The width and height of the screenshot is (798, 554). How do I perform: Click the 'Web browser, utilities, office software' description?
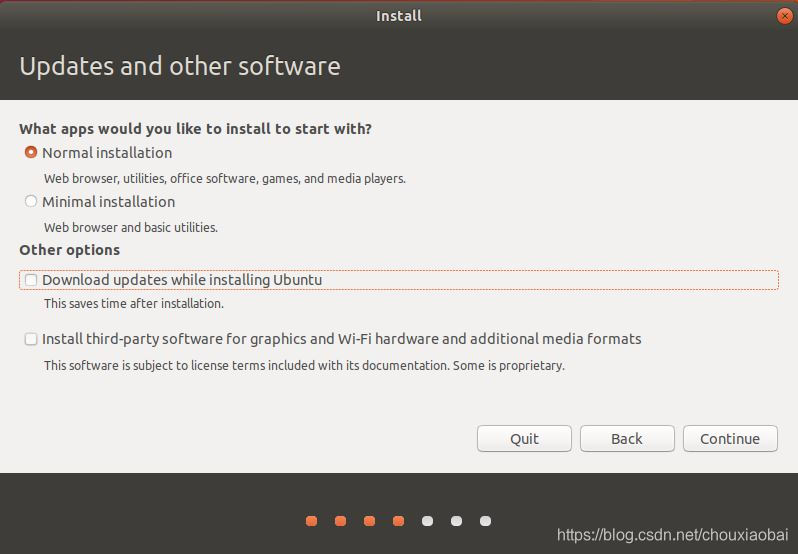[x=224, y=179]
